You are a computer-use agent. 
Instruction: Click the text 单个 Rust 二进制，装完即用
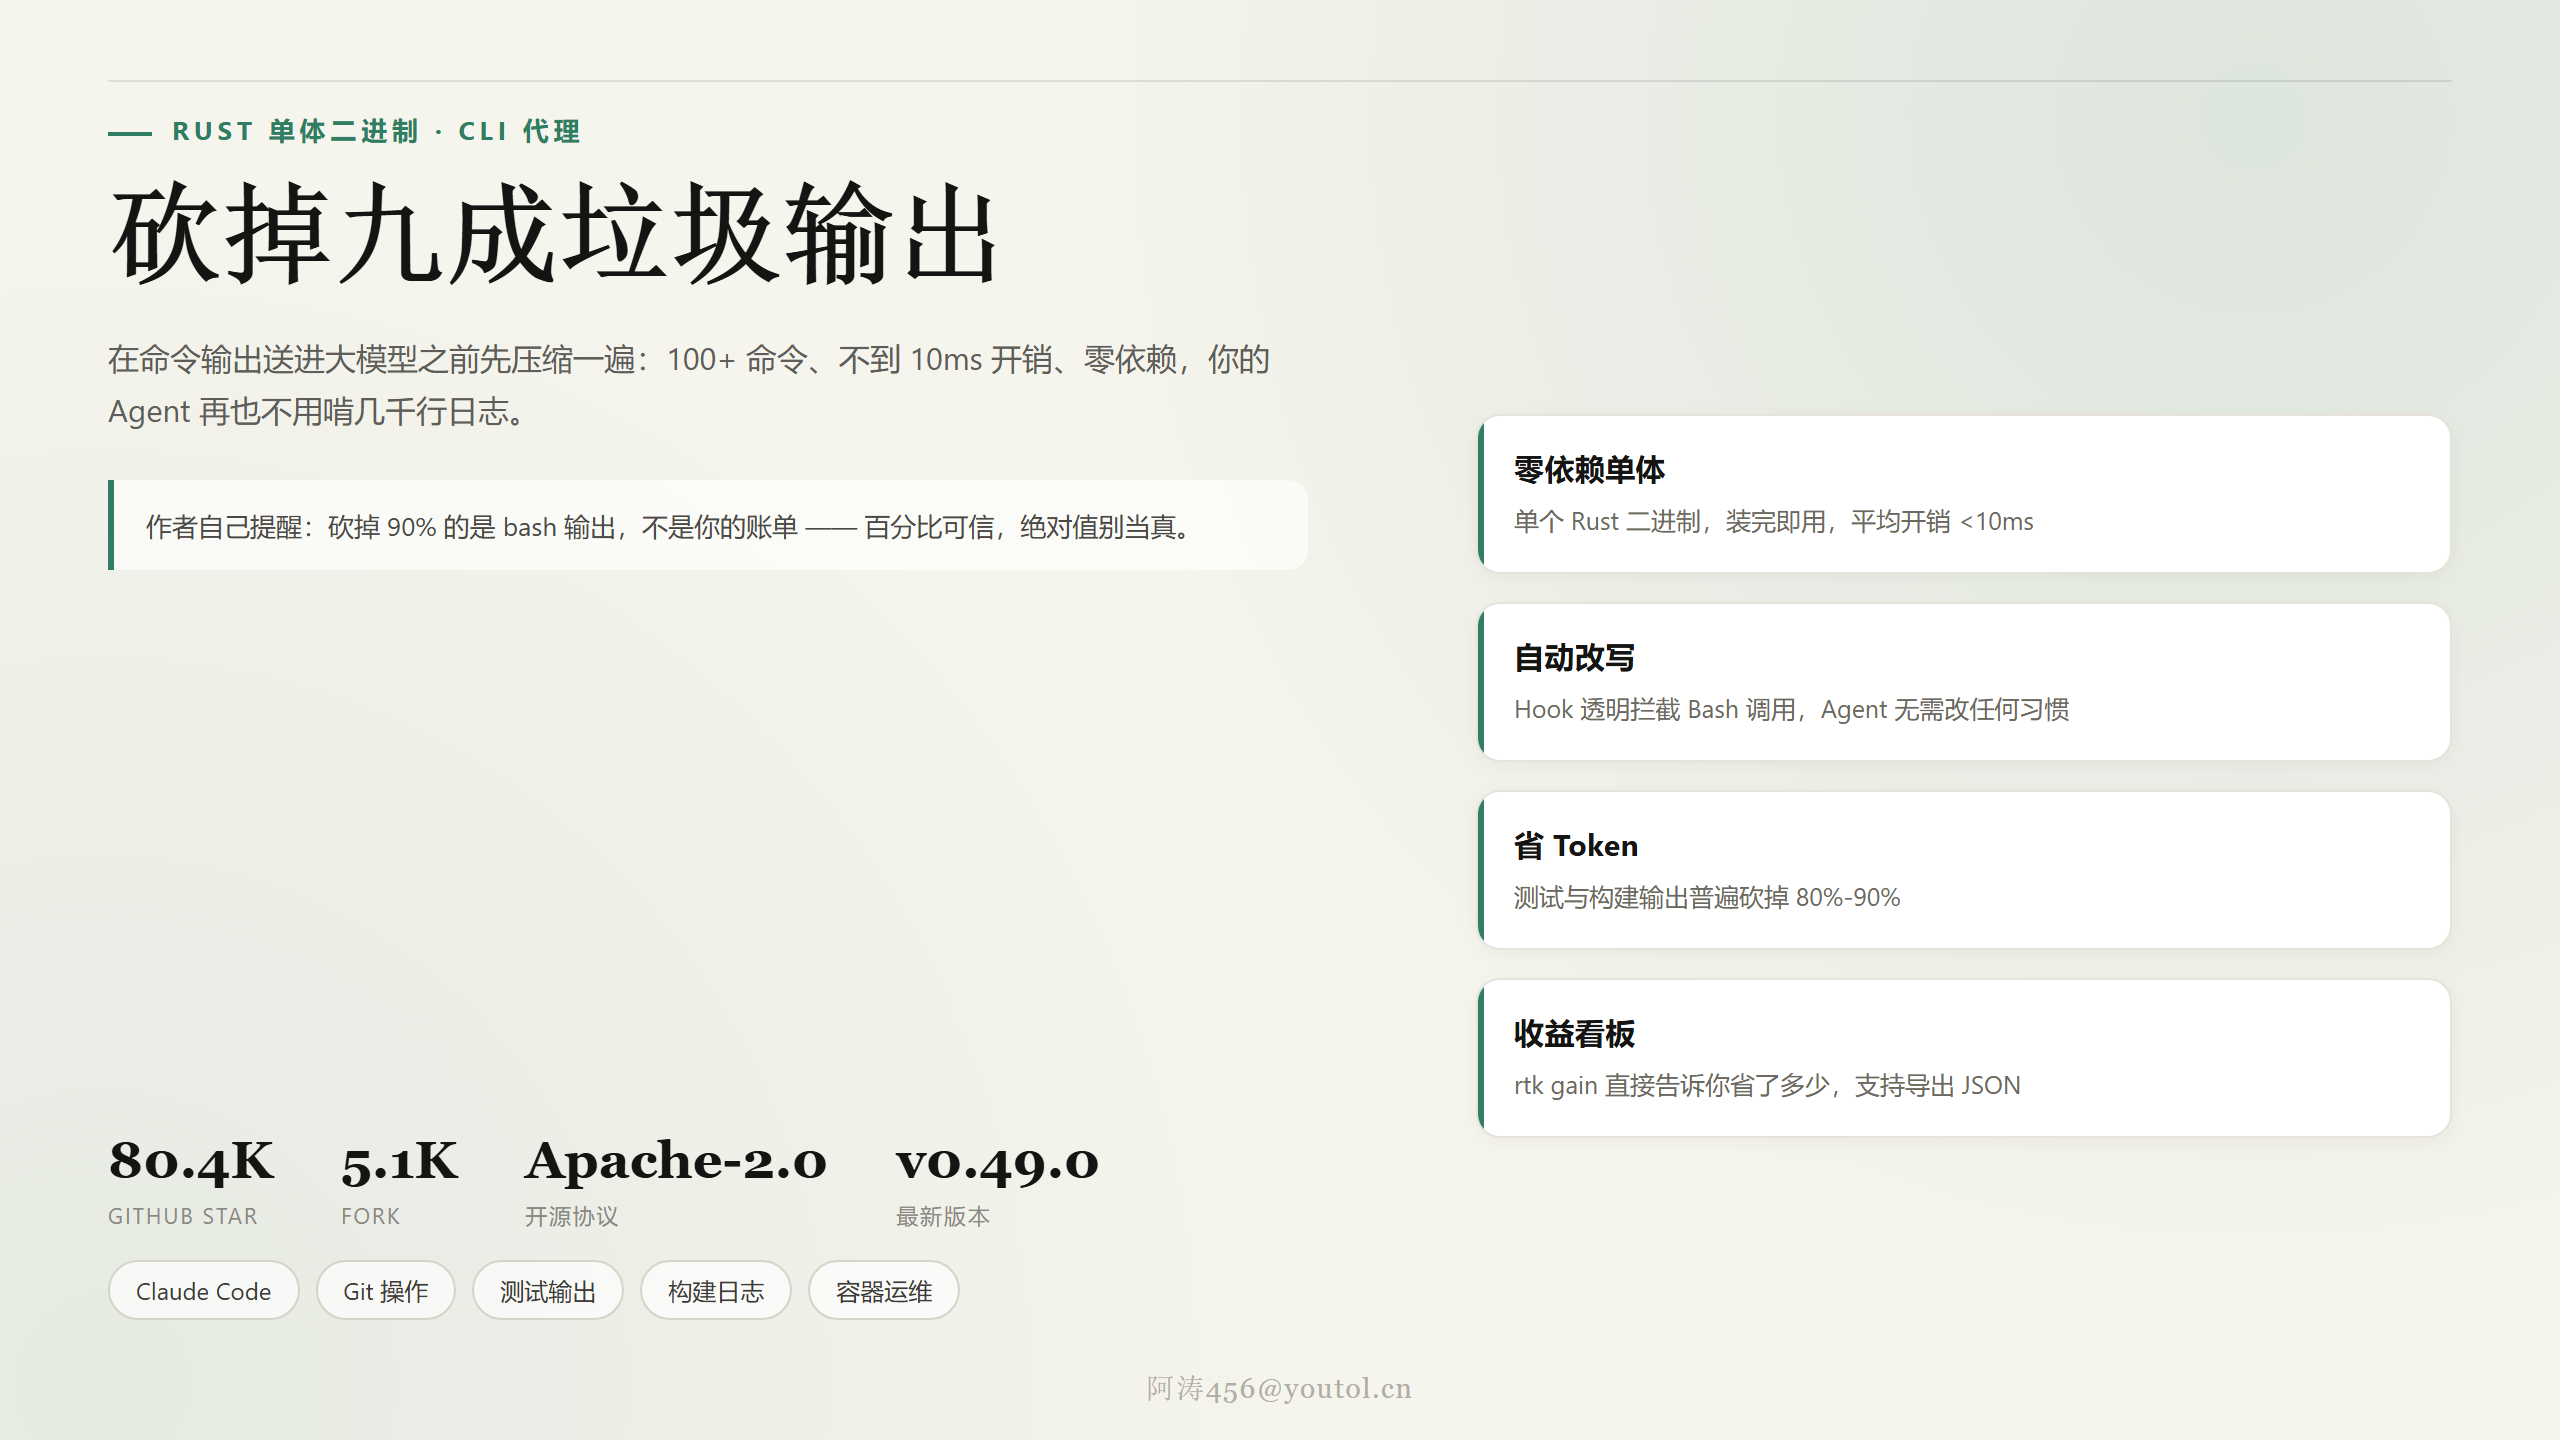[x=1669, y=521]
